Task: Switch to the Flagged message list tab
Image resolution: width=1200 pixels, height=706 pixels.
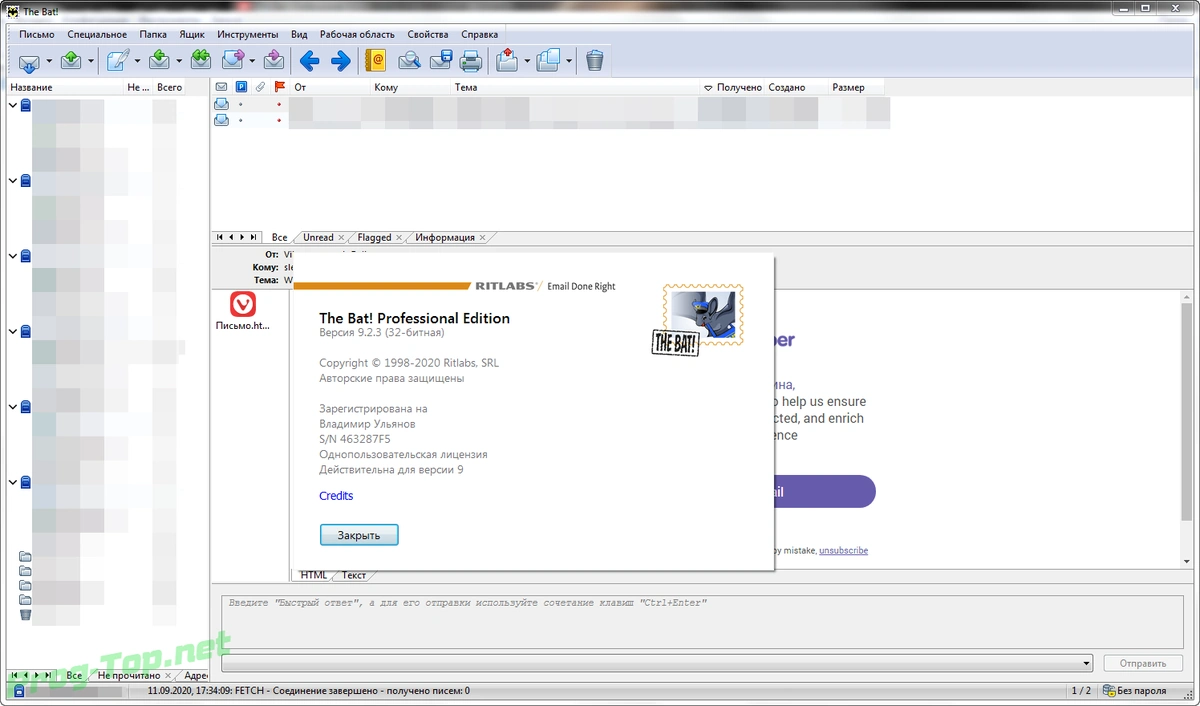Action: tap(374, 237)
